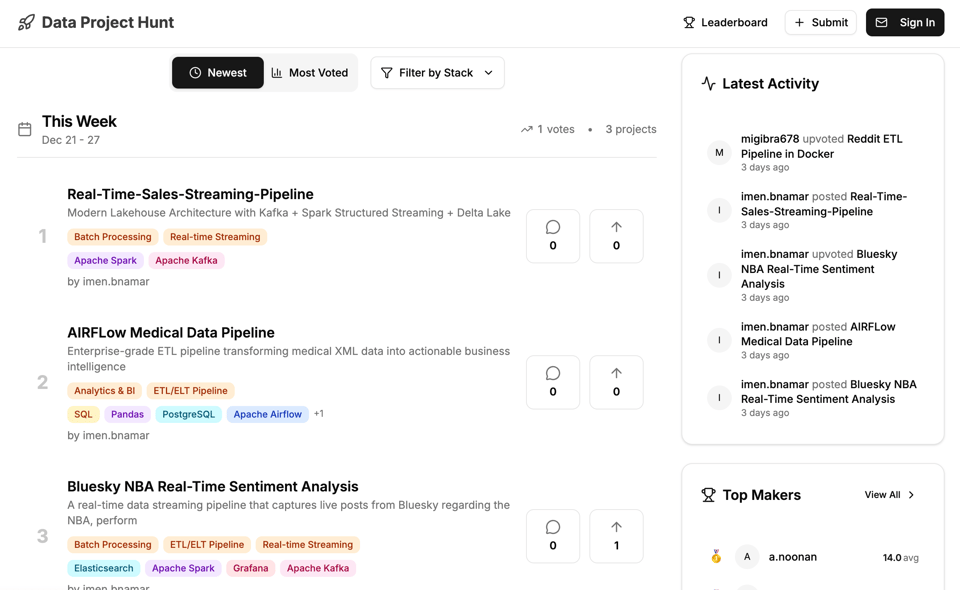Expand the Filter by Stack dropdown
Image resolution: width=960 pixels, height=590 pixels.
pos(437,73)
